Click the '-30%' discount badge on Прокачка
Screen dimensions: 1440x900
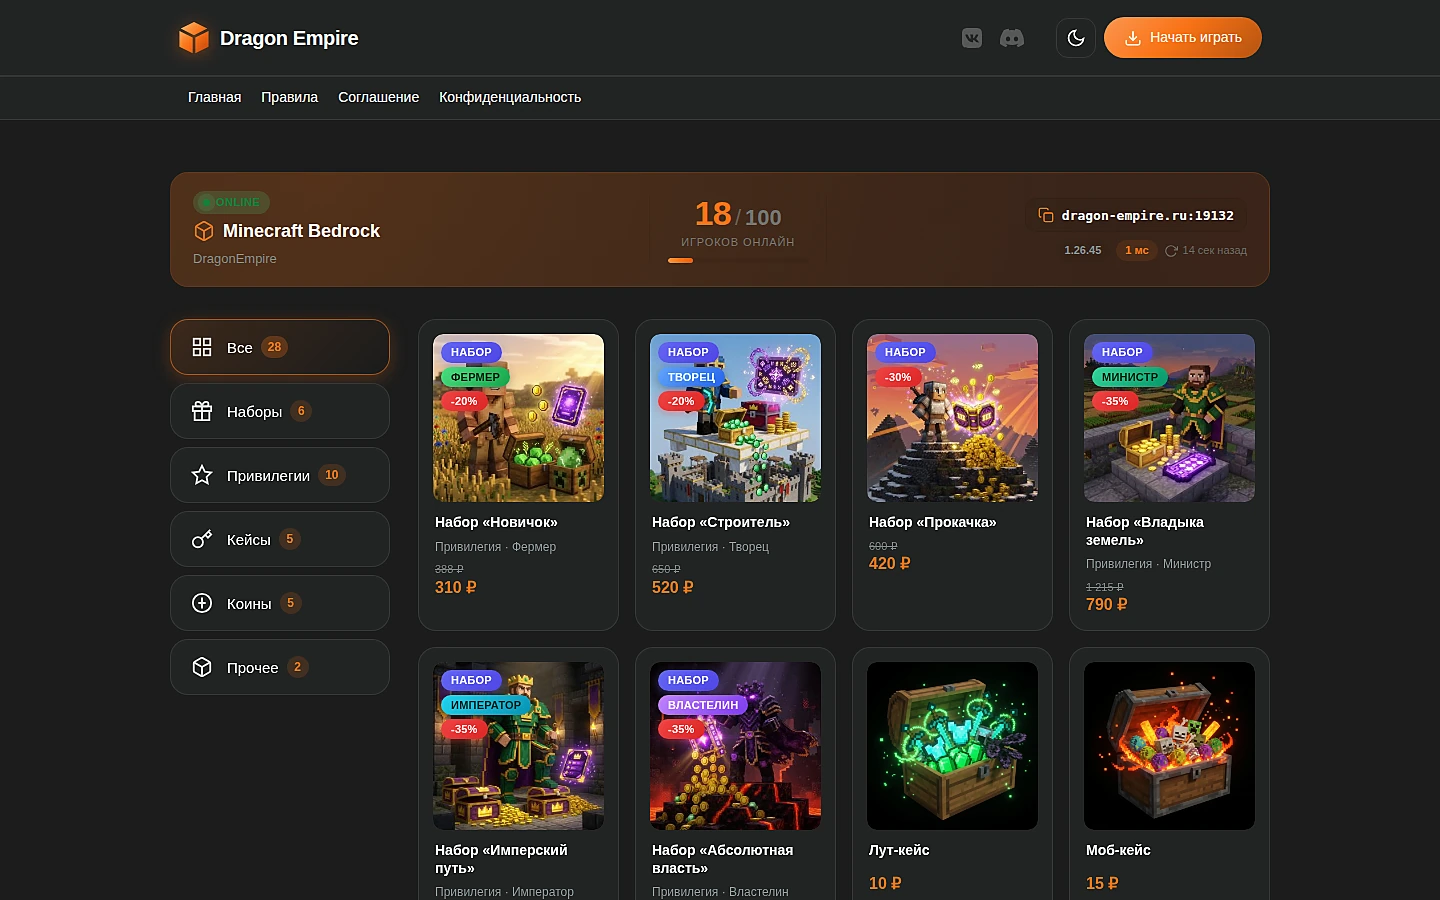coord(898,377)
